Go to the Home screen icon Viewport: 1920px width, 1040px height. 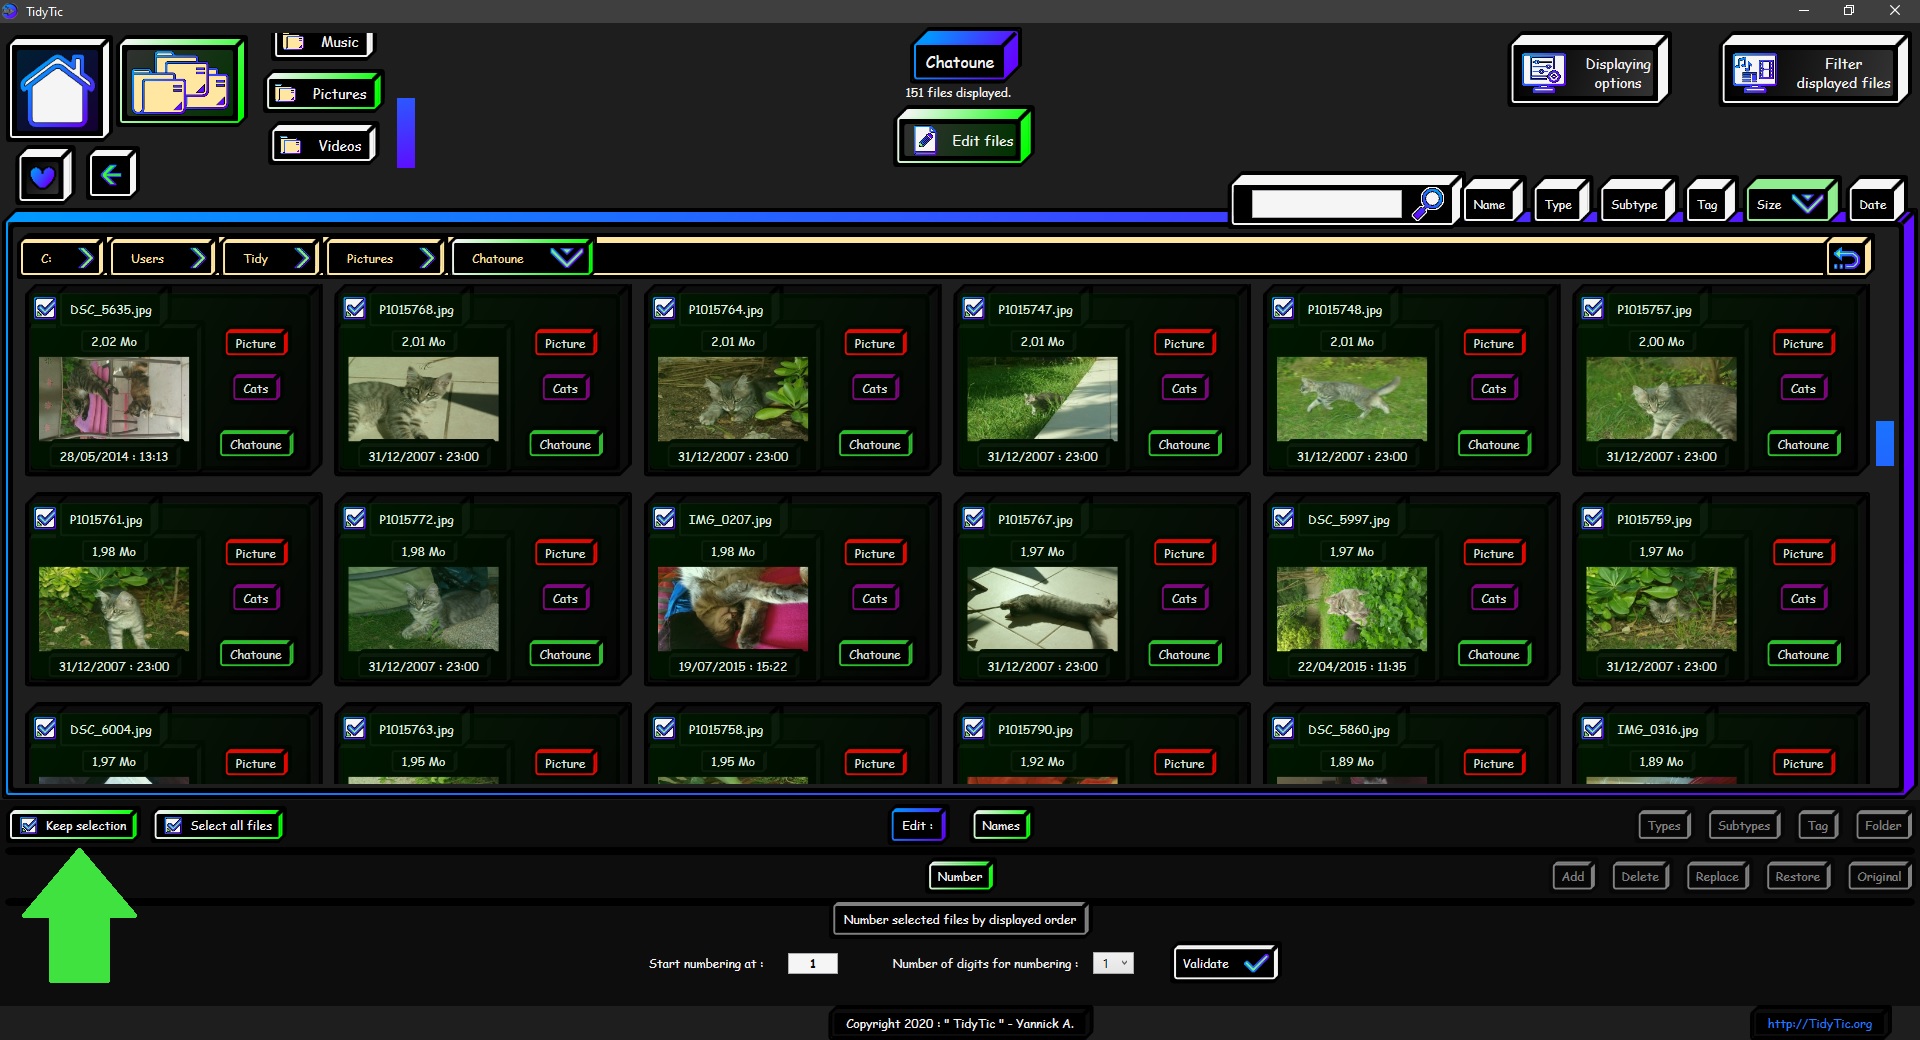click(x=58, y=89)
